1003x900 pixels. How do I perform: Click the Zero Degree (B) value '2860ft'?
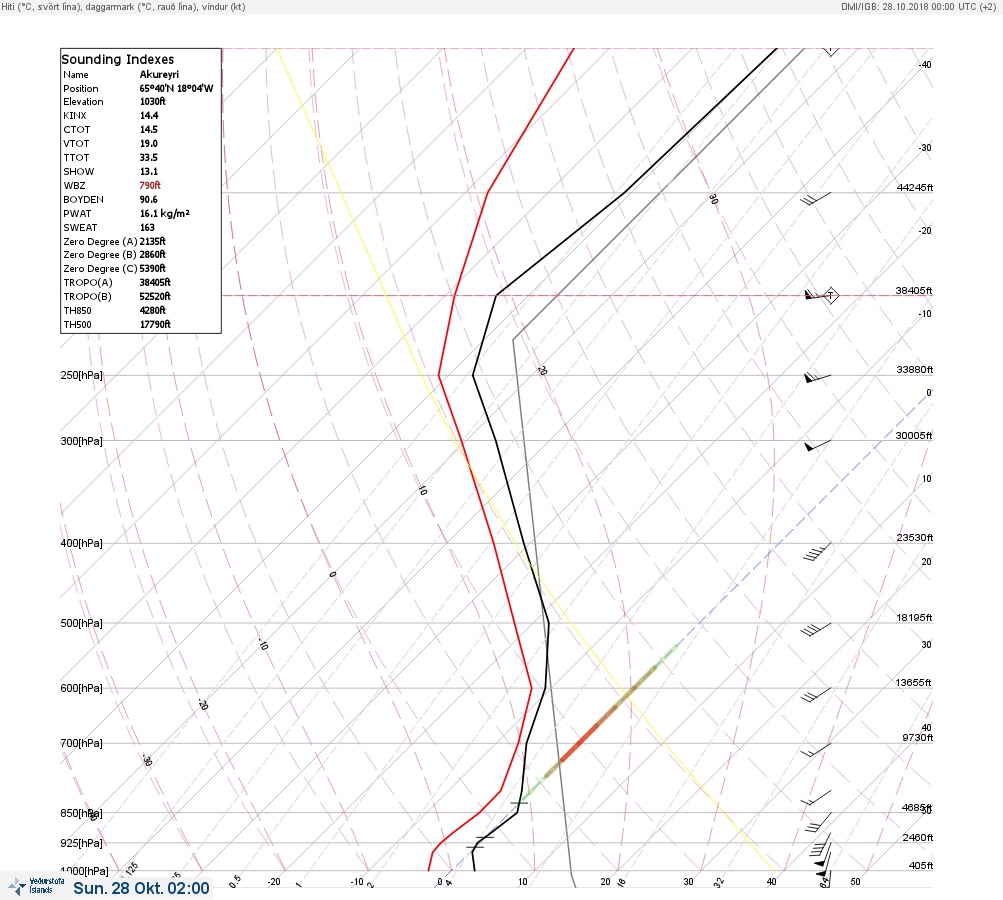[153, 255]
